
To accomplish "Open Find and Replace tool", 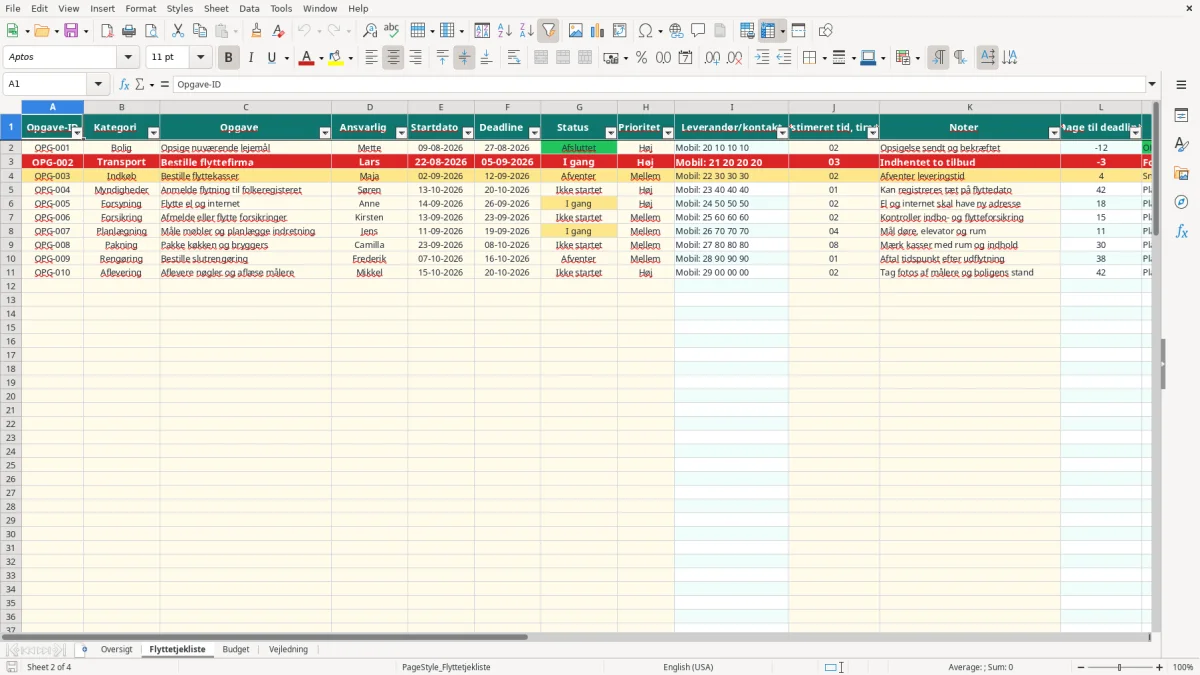I will click(370, 31).
